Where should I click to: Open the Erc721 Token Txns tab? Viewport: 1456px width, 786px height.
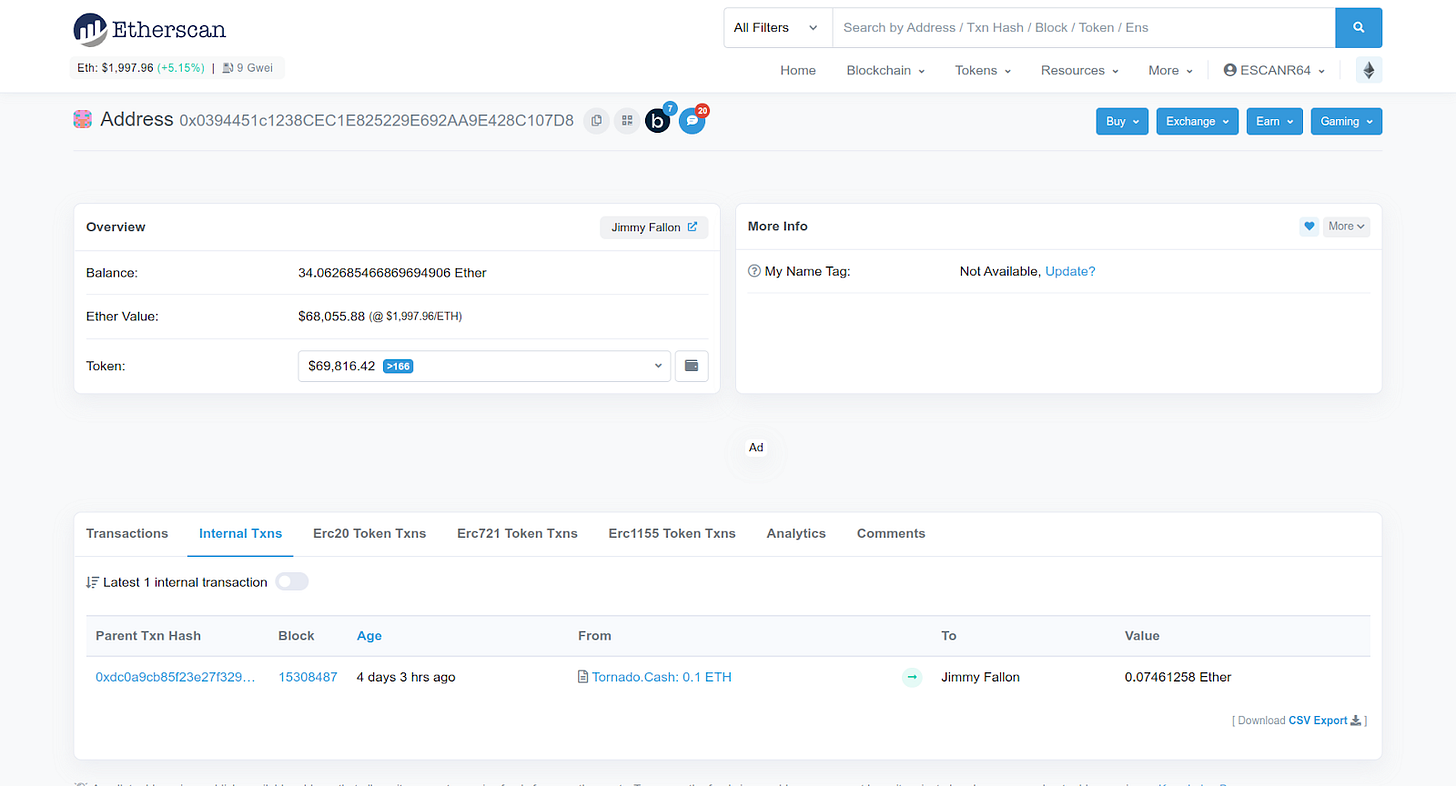point(517,534)
